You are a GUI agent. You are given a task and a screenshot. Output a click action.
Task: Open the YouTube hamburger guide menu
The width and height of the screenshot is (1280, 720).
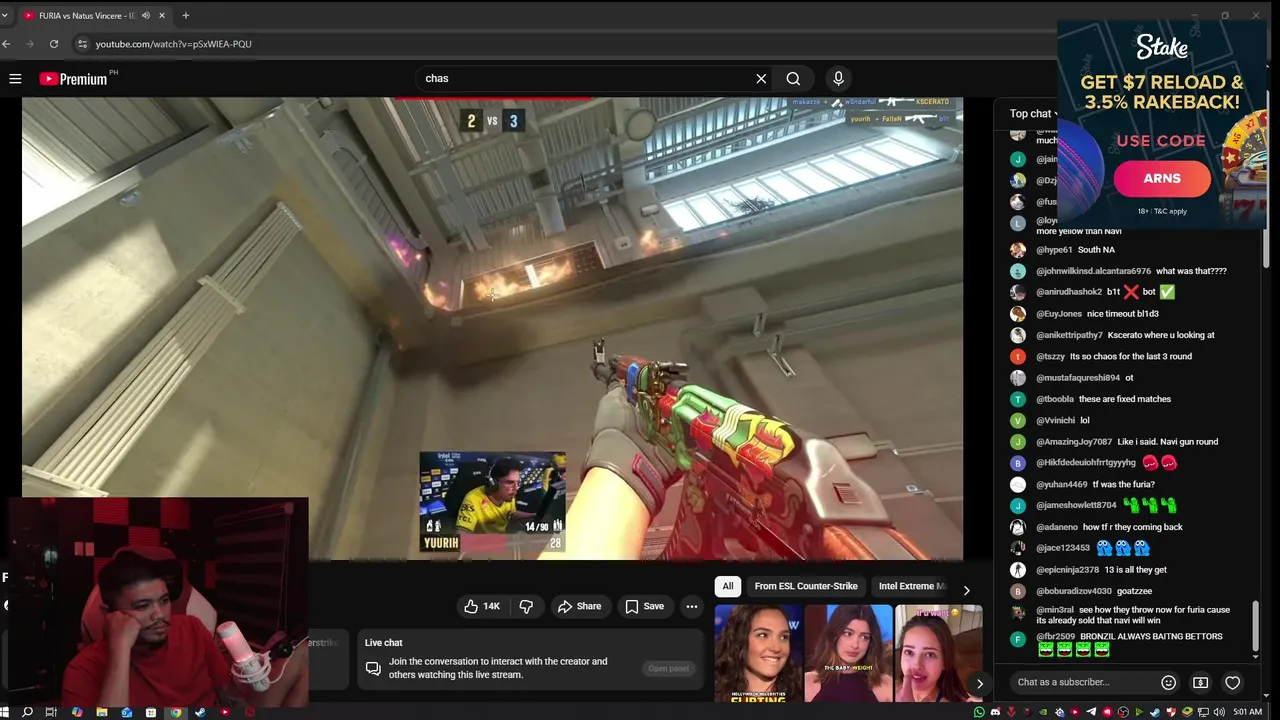15,78
